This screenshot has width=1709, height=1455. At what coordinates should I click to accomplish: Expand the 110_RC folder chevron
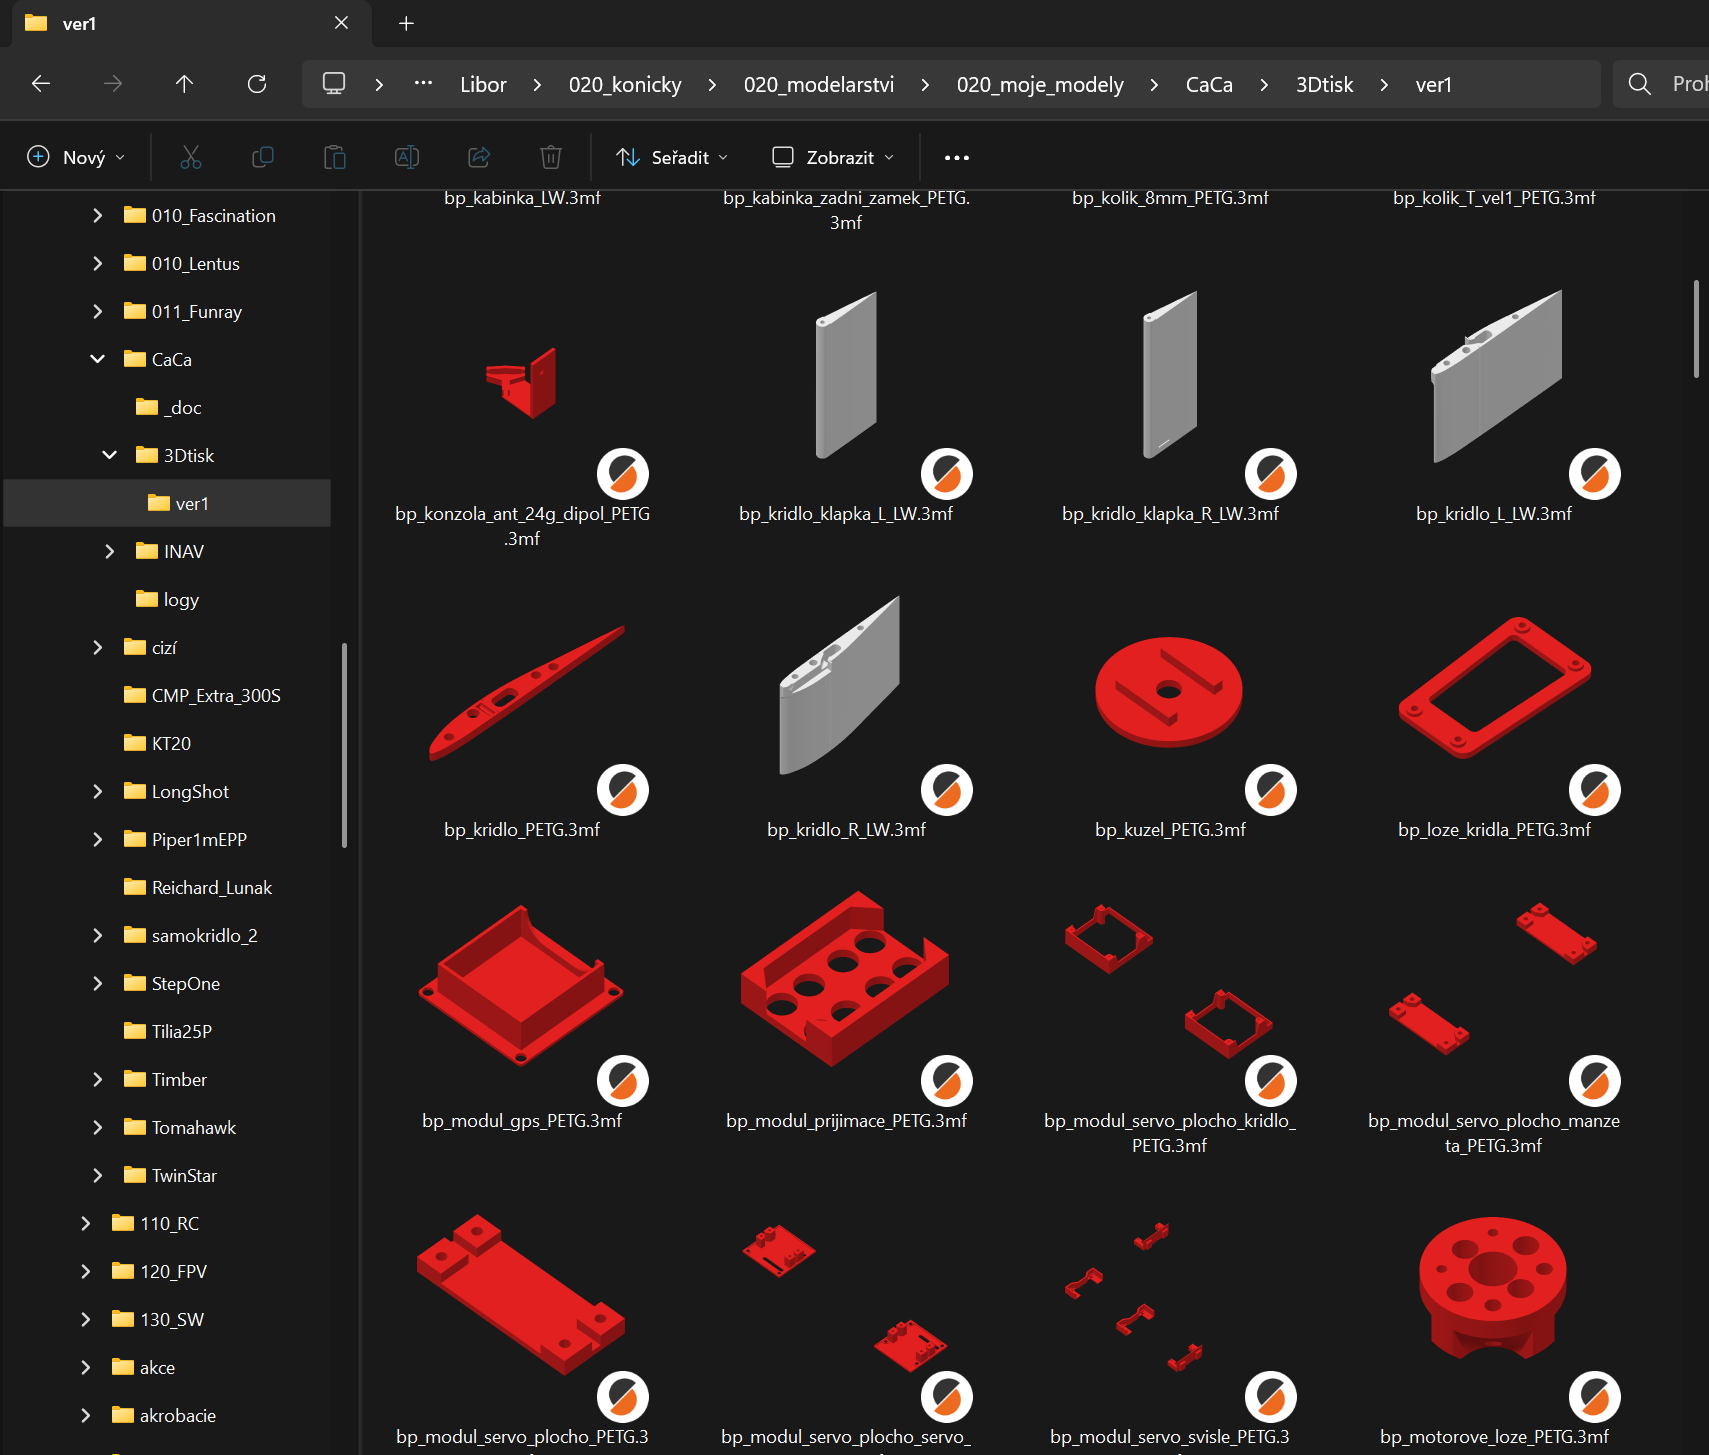85,1223
